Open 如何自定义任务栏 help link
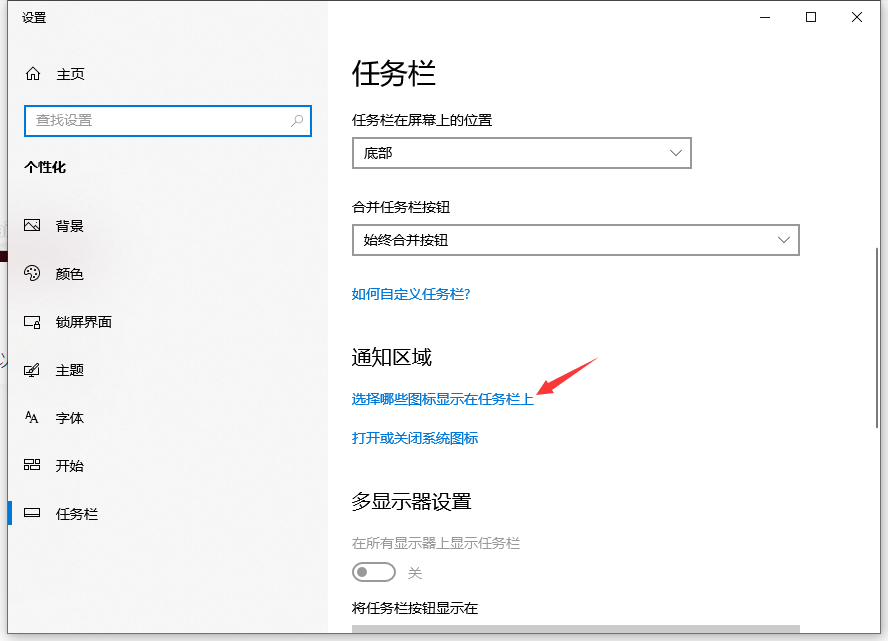This screenshot has height=641, width=888. (411, 294)
